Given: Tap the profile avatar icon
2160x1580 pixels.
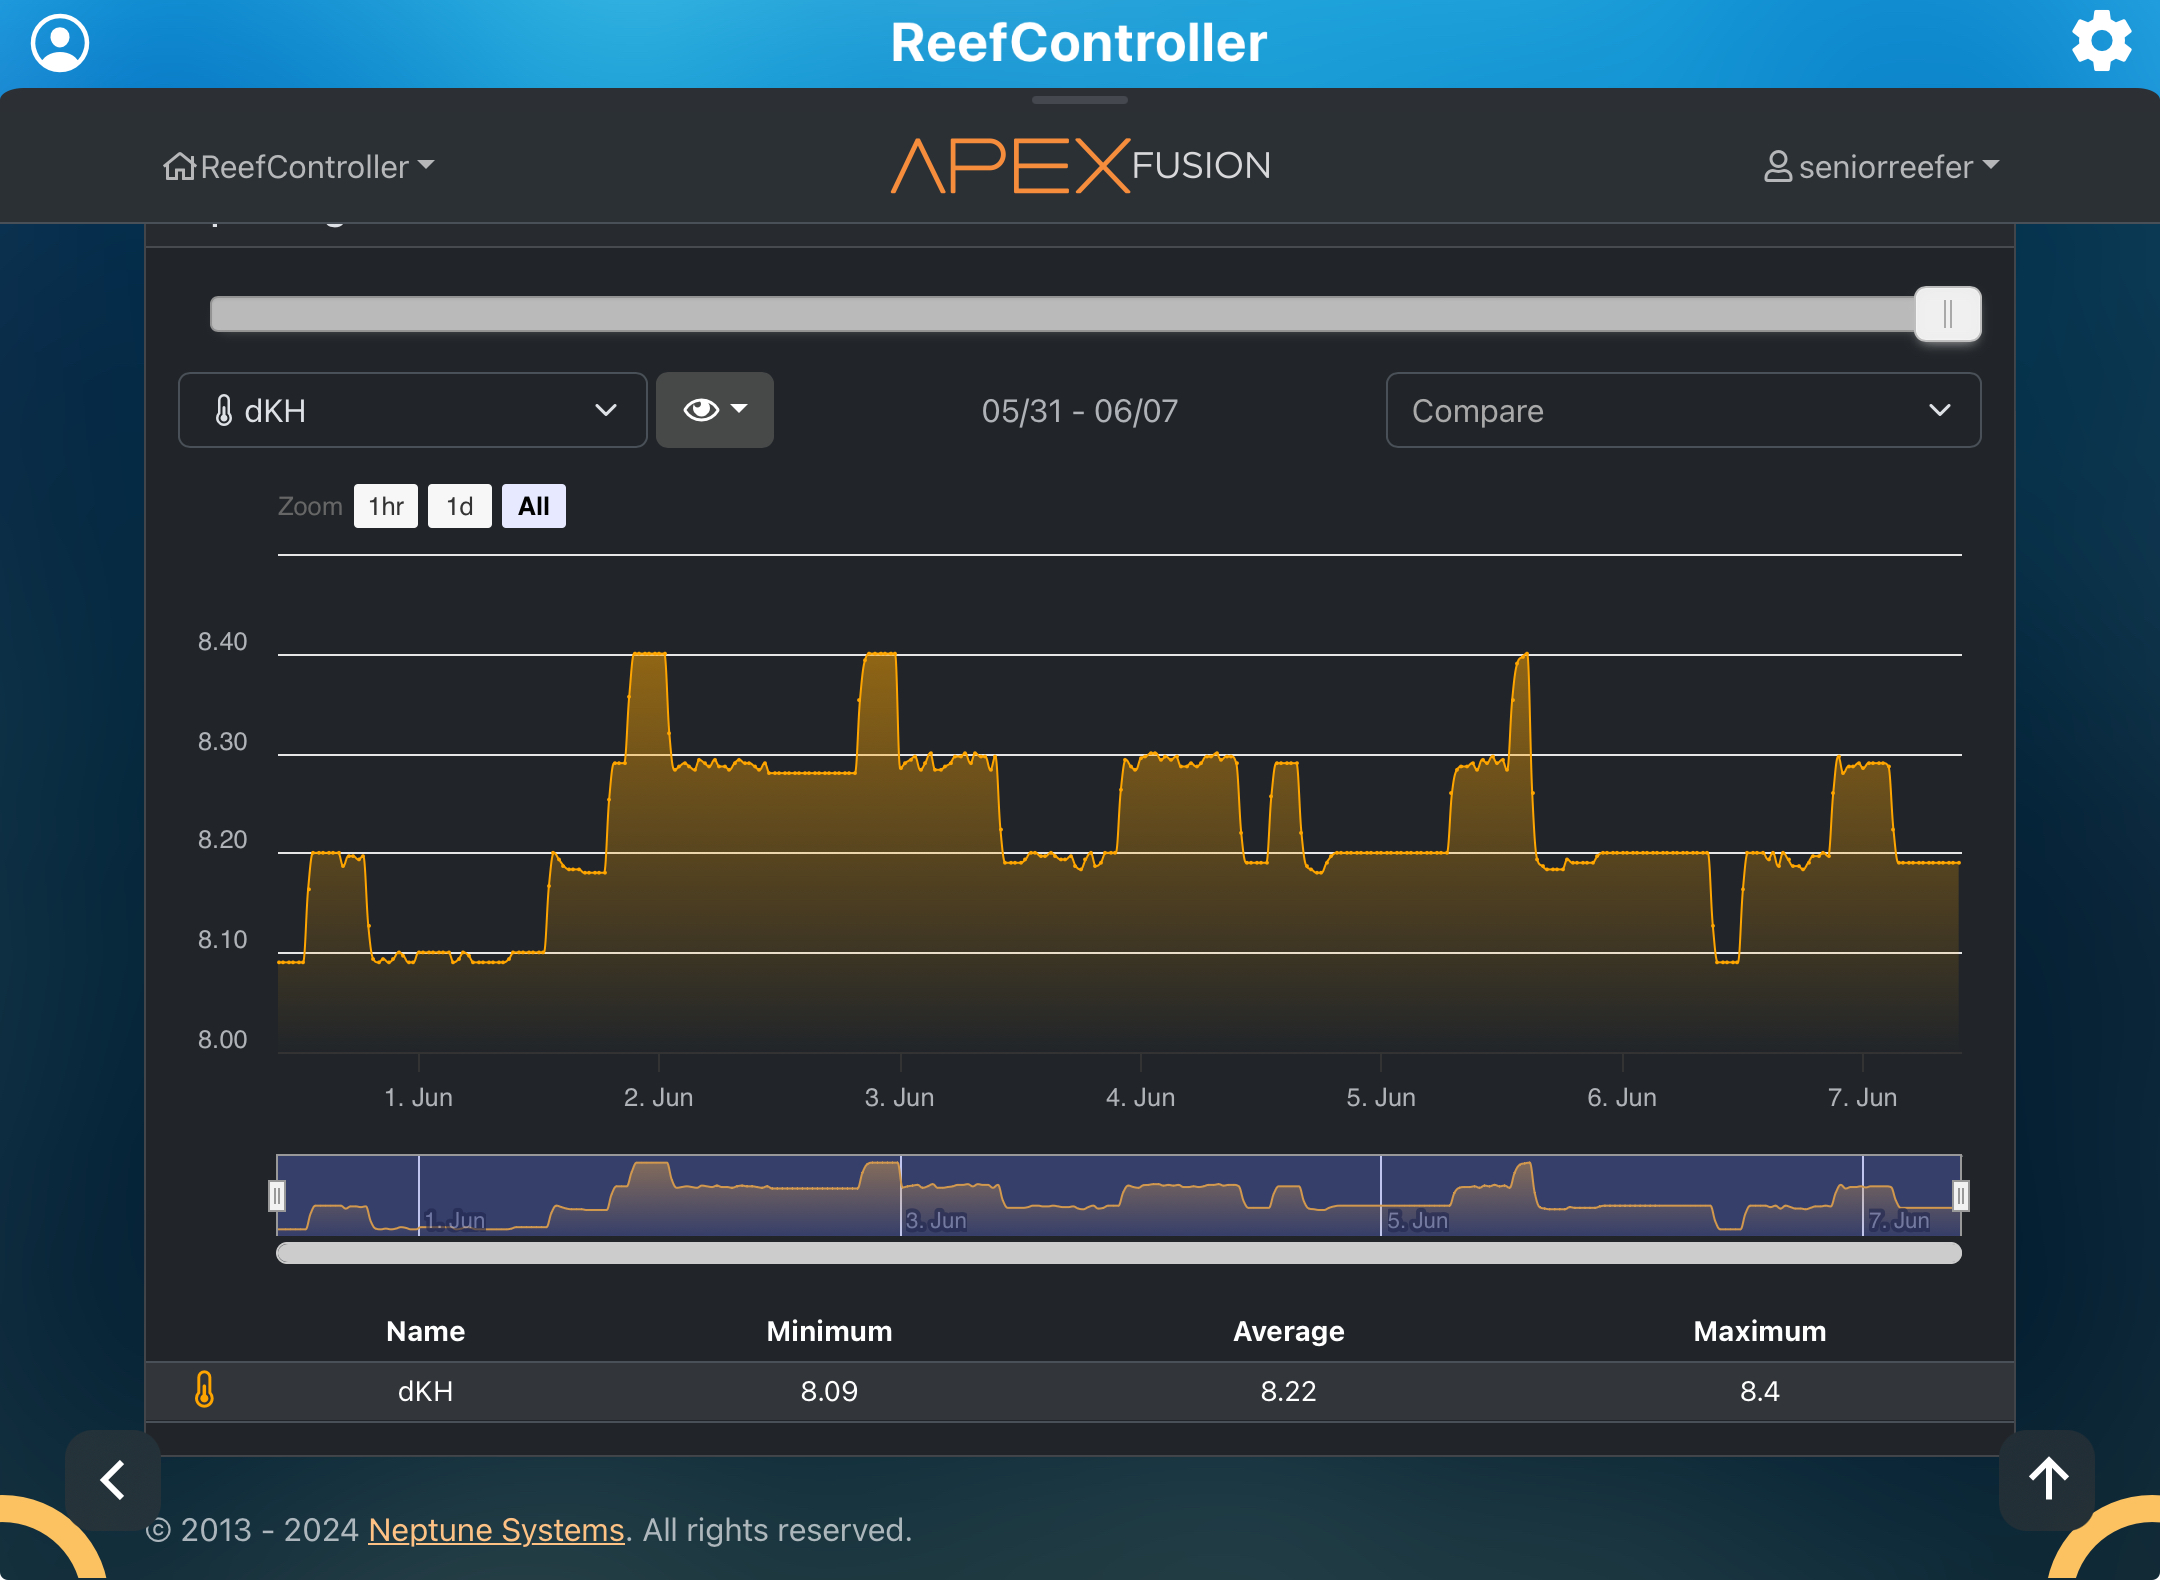Looking at the screenshot, I should point(60,43).
